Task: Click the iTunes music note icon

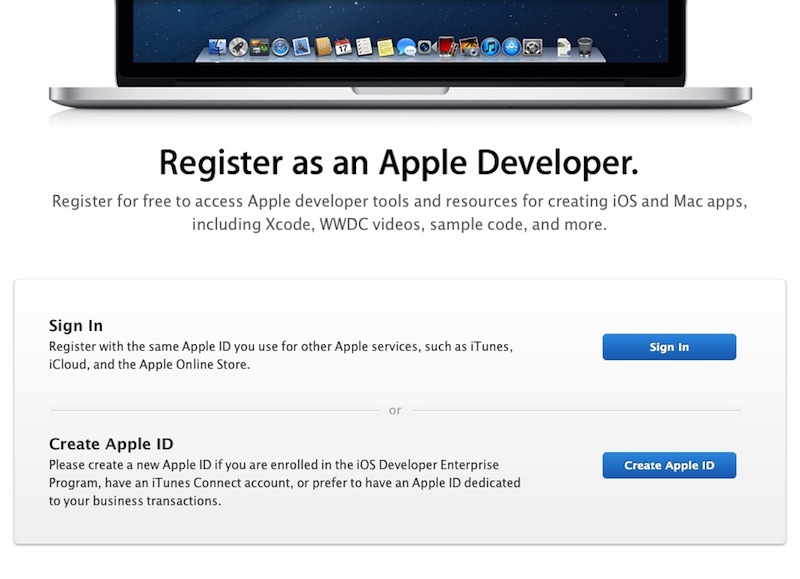Action: 489,46
